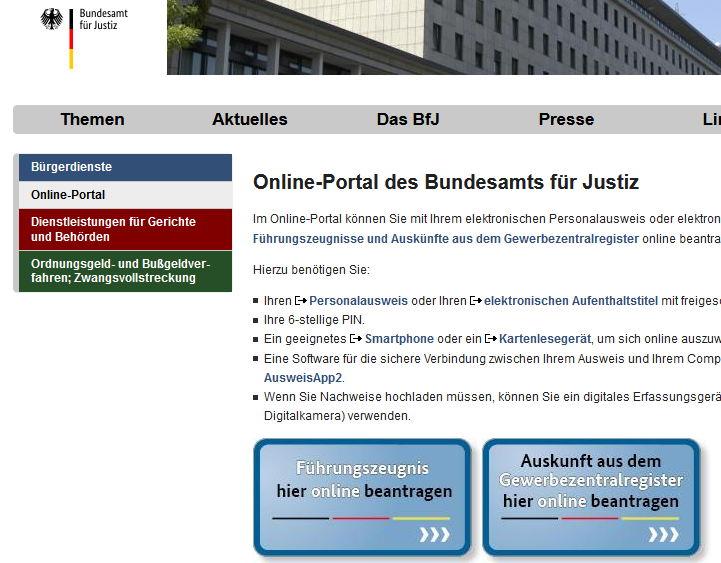Screen dimensions: 721x563
Task: Go to the Aktuelles section
Action: (x=249, y=119)
